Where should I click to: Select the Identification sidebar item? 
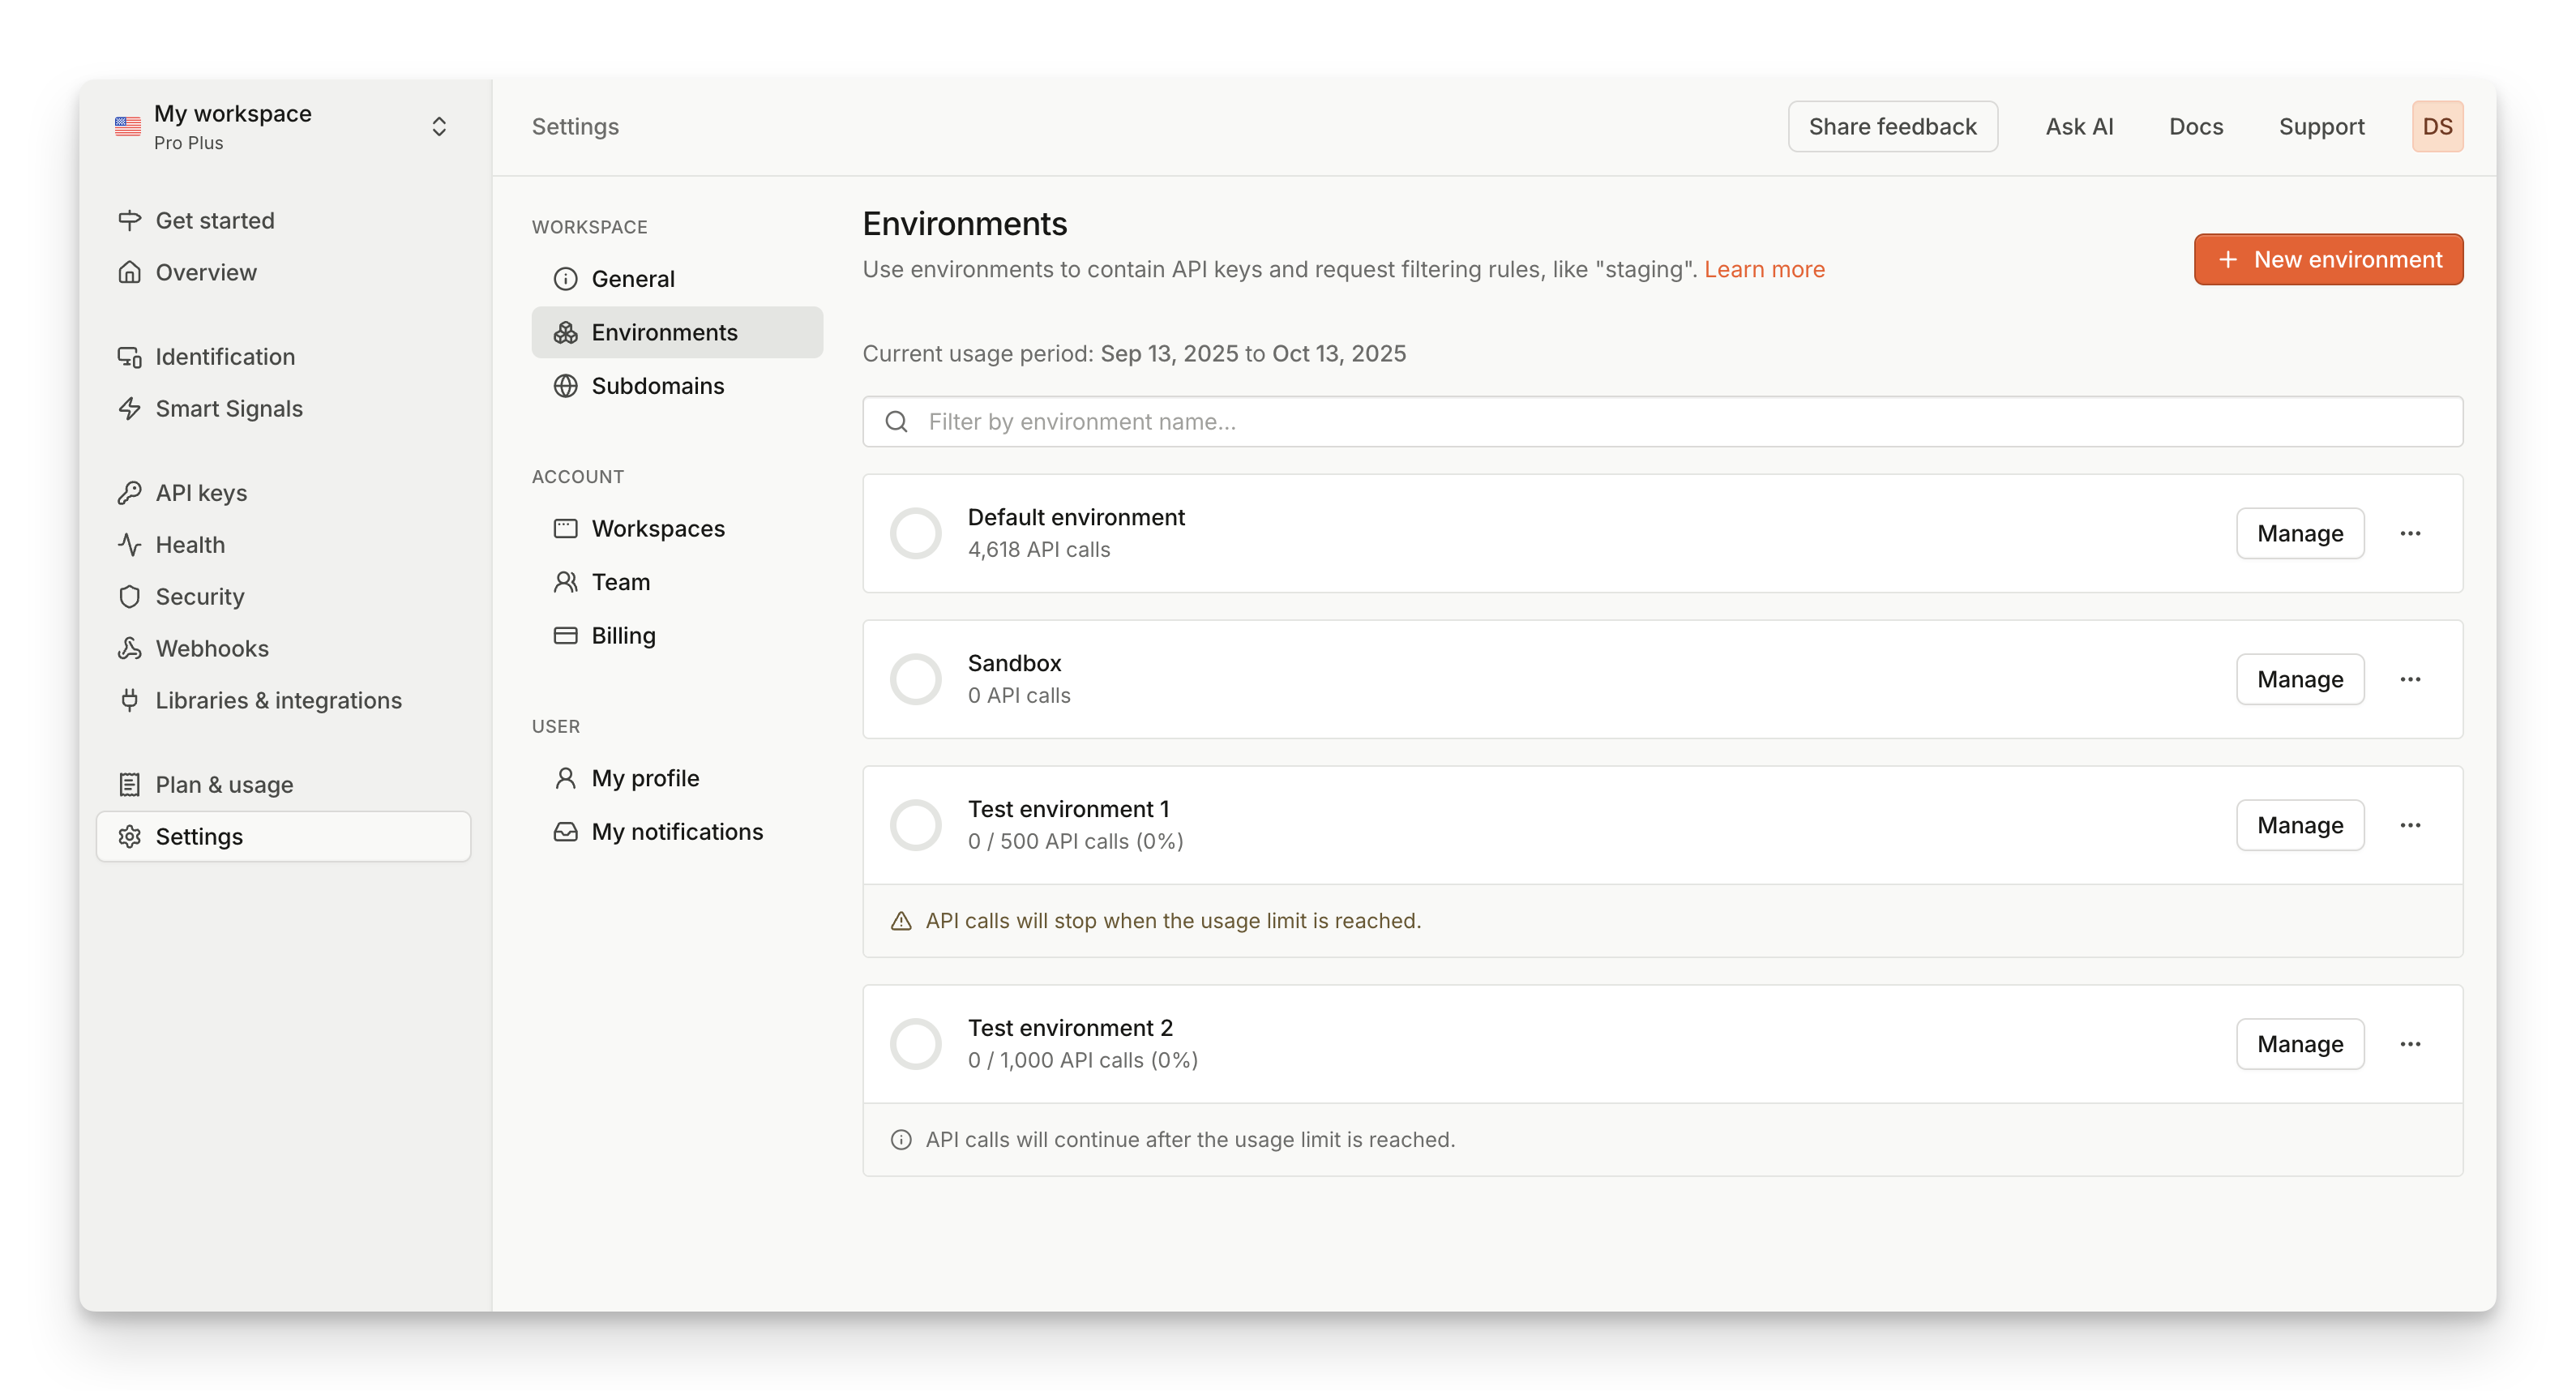[224, 356]
